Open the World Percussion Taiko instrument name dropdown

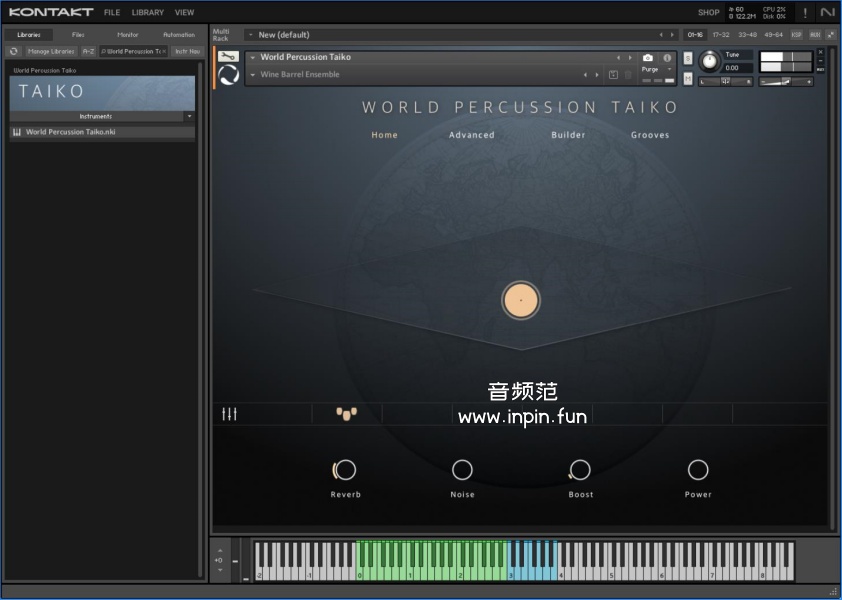pos(253,57)
